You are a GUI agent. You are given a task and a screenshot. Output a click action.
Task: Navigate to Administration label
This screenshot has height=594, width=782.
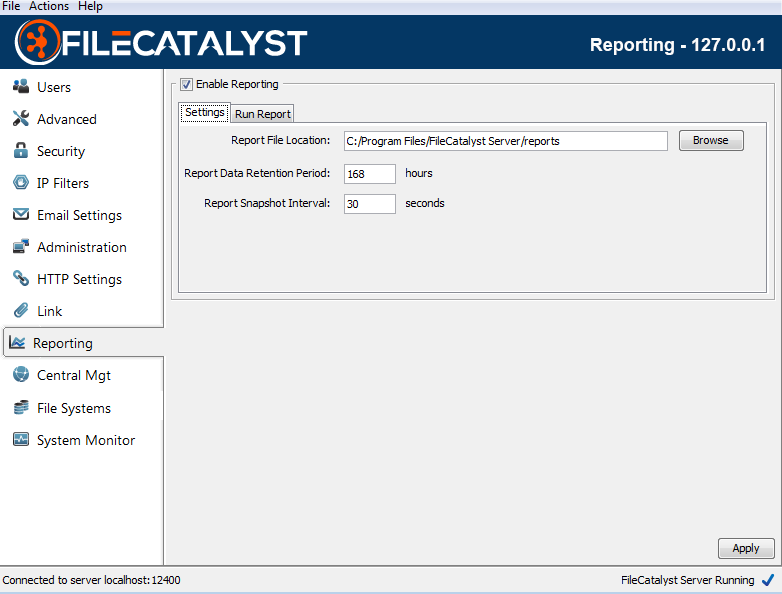click(x=82, y=247)
